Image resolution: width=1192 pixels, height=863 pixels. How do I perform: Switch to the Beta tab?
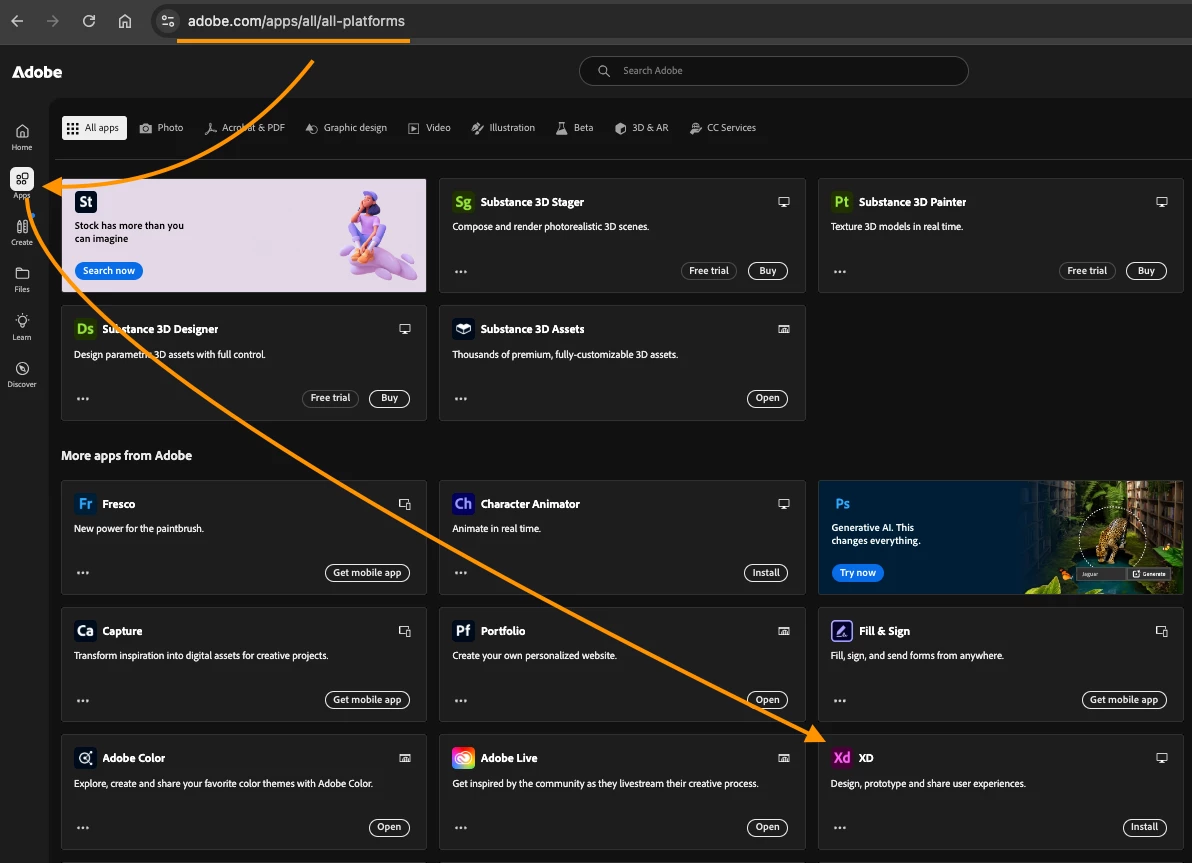coord(575,128)
